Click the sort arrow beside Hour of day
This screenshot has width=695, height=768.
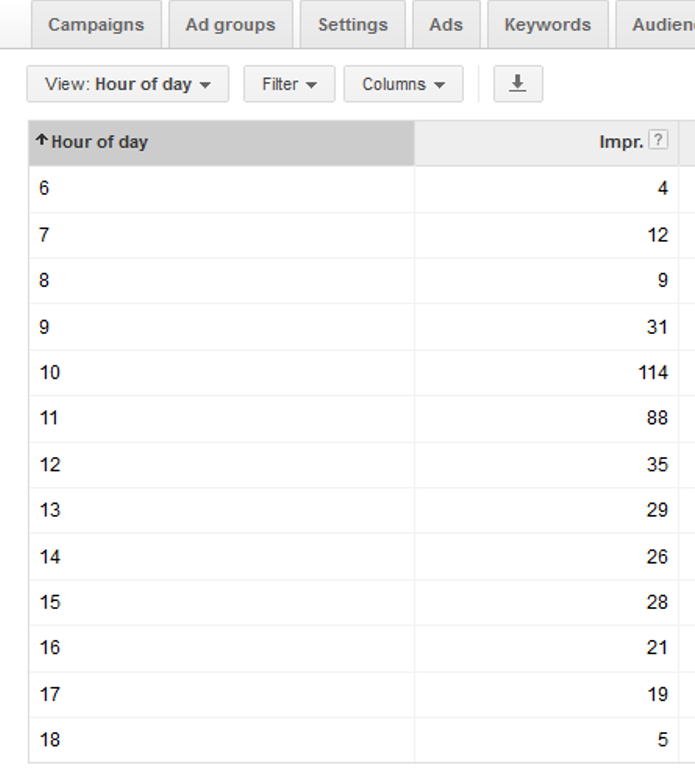point(42,140)
